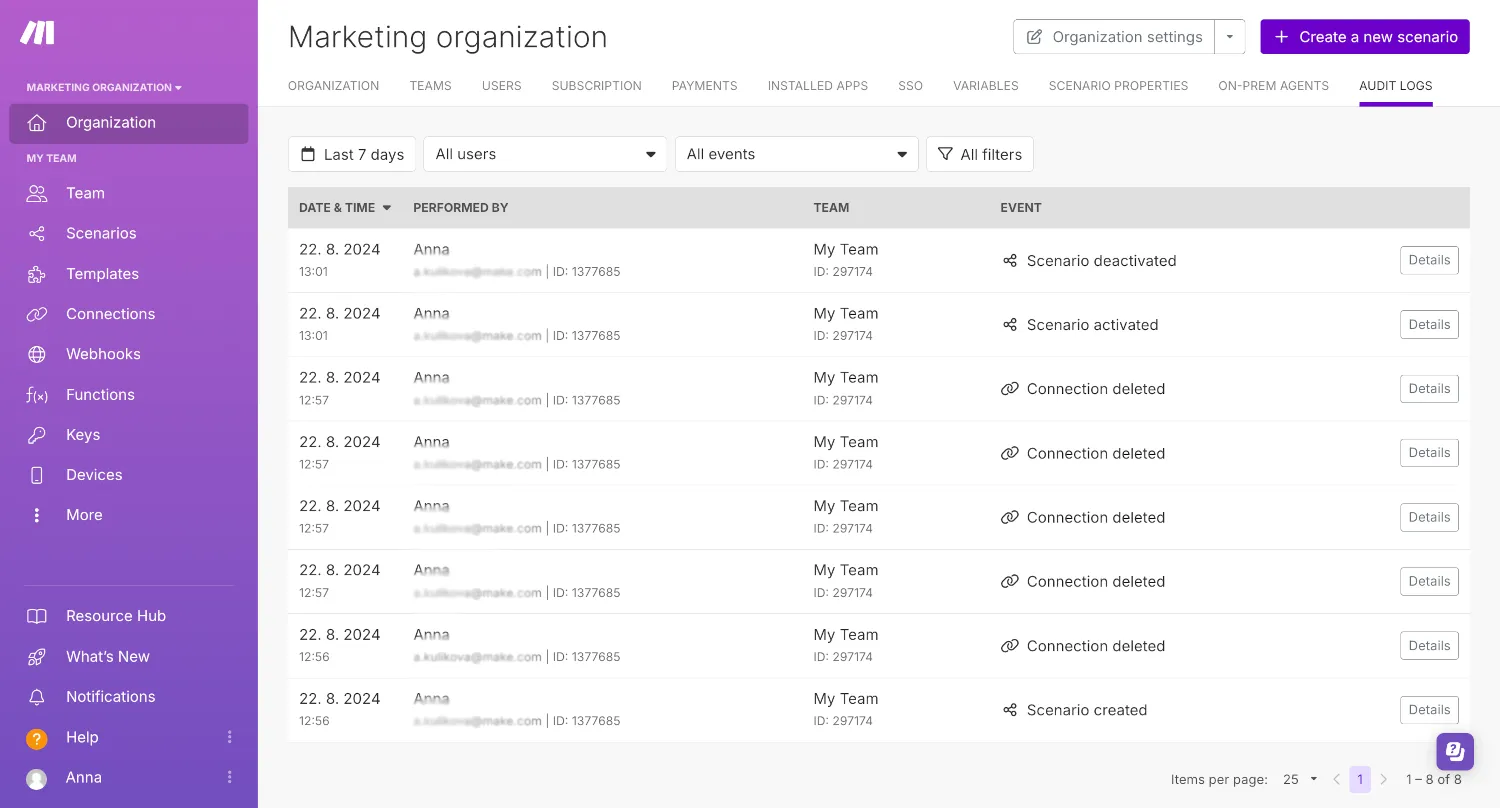Screen dimensions: 1500x808
Task: View Details for Scenario activated event
Action: point(1429,324)
